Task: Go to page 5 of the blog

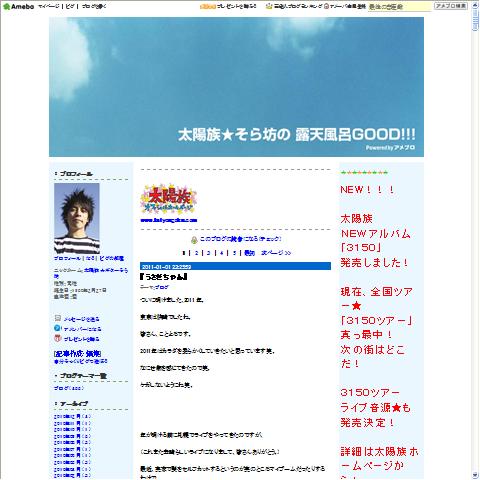Action: coord(234,253)
